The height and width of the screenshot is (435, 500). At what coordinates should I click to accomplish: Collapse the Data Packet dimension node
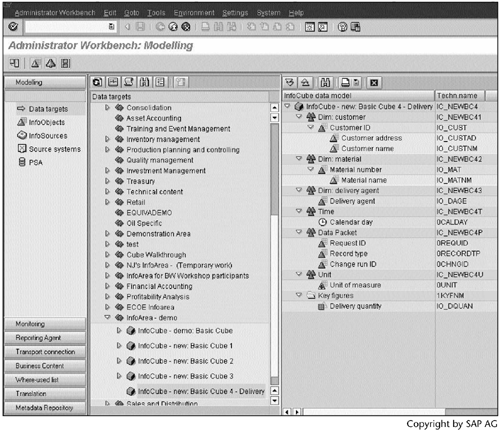[x=299, y=232]
